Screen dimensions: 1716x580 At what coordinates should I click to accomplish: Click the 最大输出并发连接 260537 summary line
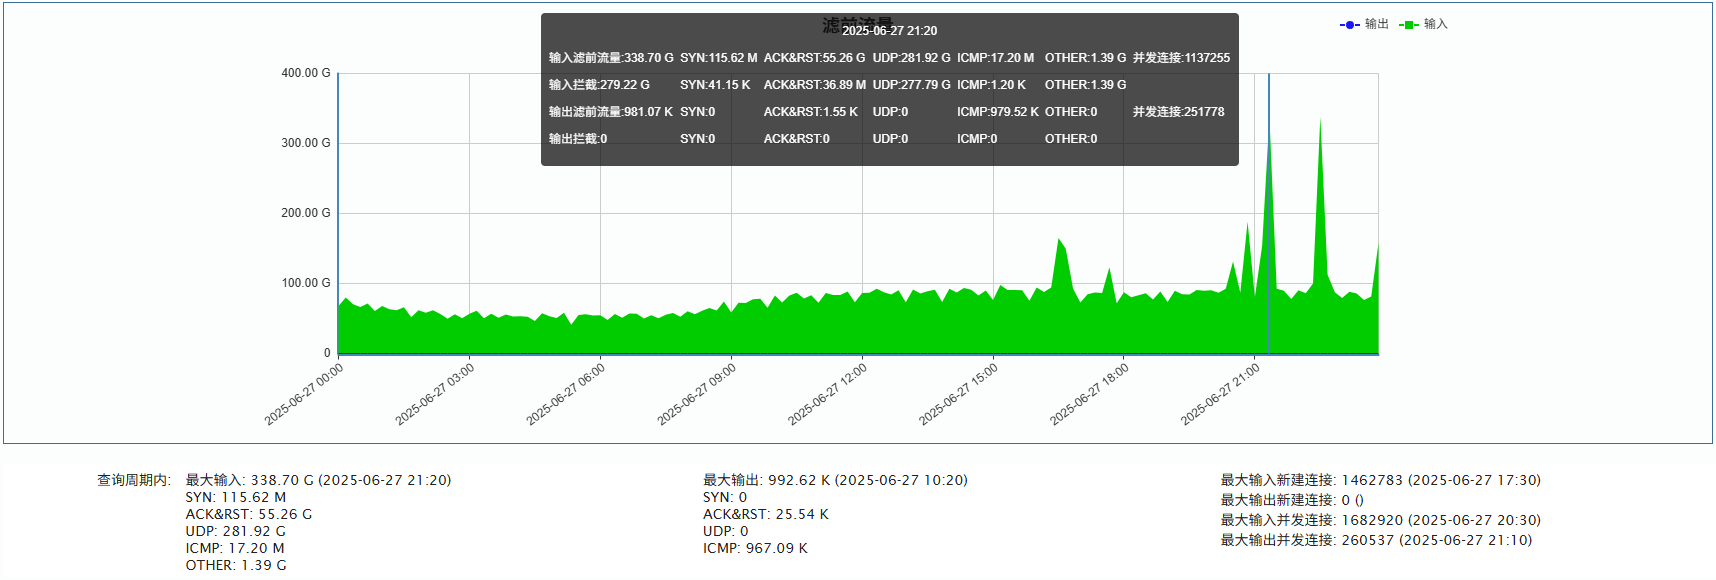(1376, 540)
